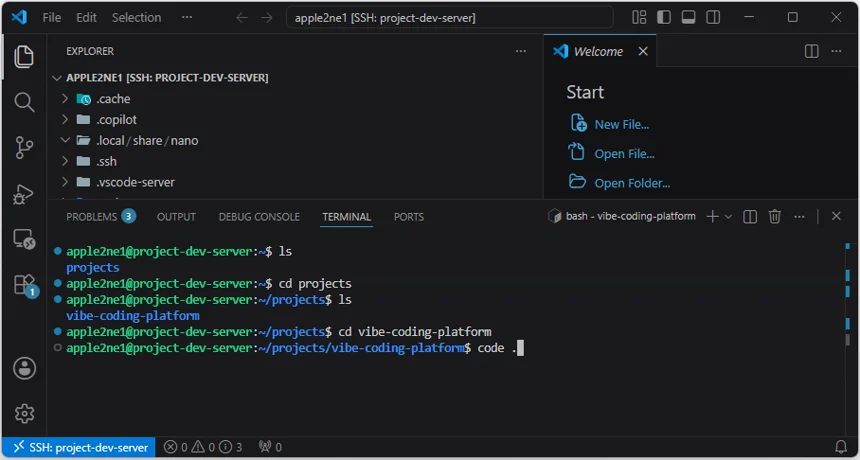This screenshot has height=460, width=860.
Task: Click the VS Code logo in title bar
Action: click(x=19, y=18)
